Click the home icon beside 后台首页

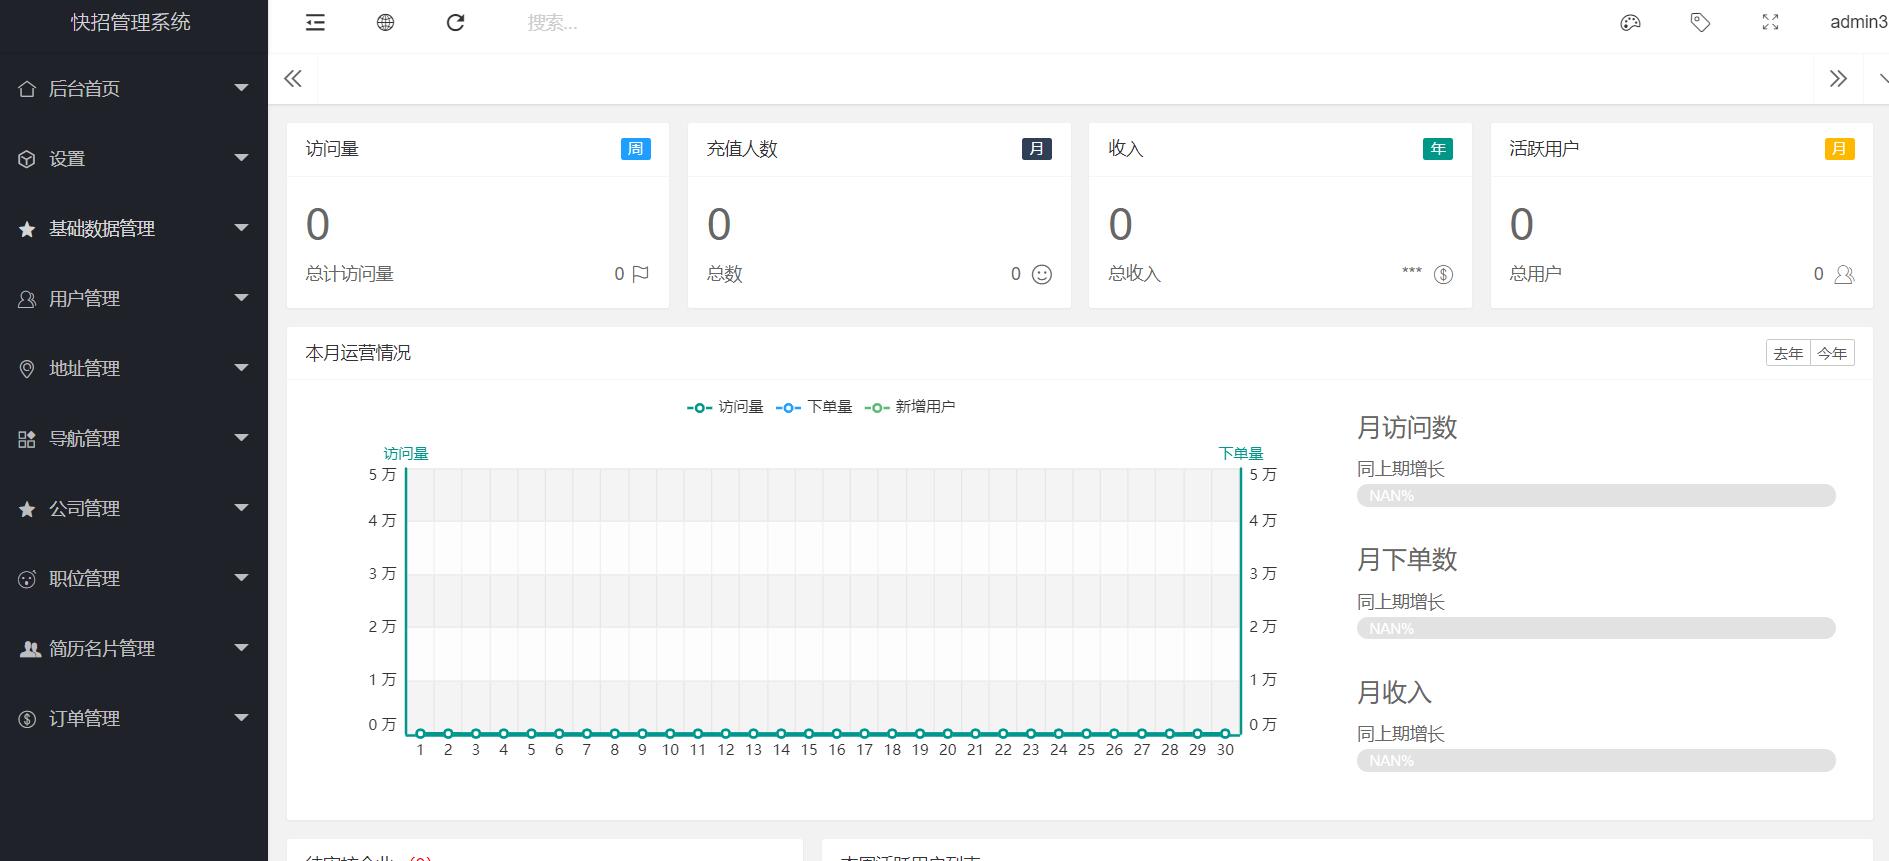click(x=27, y=89)
